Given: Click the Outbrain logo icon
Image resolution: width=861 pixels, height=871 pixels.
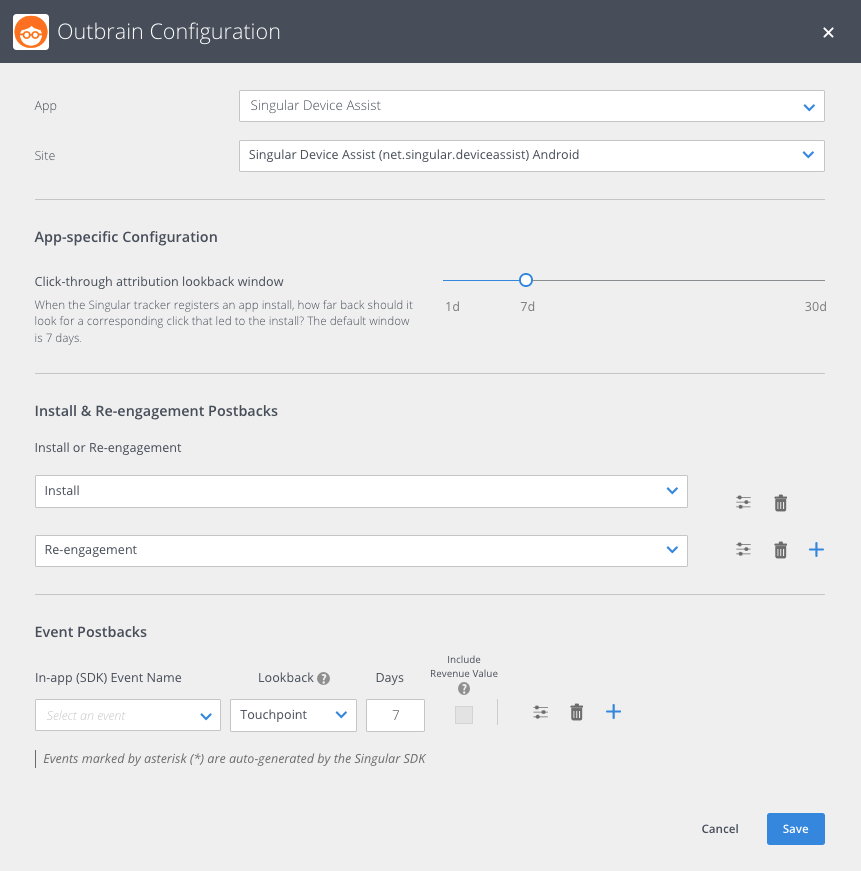Looking at the screenshot, I should [31, 32].
